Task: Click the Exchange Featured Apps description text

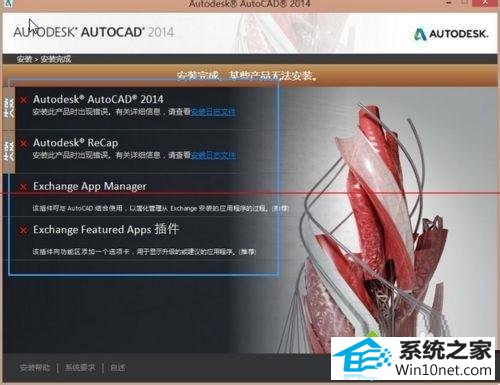Action: [x=144, y=252]
